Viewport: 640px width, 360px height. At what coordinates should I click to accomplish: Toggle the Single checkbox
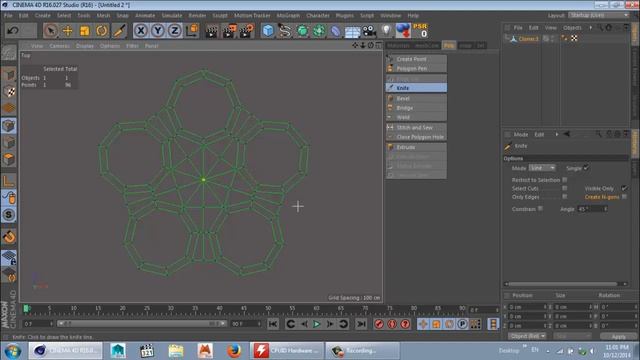586,168
